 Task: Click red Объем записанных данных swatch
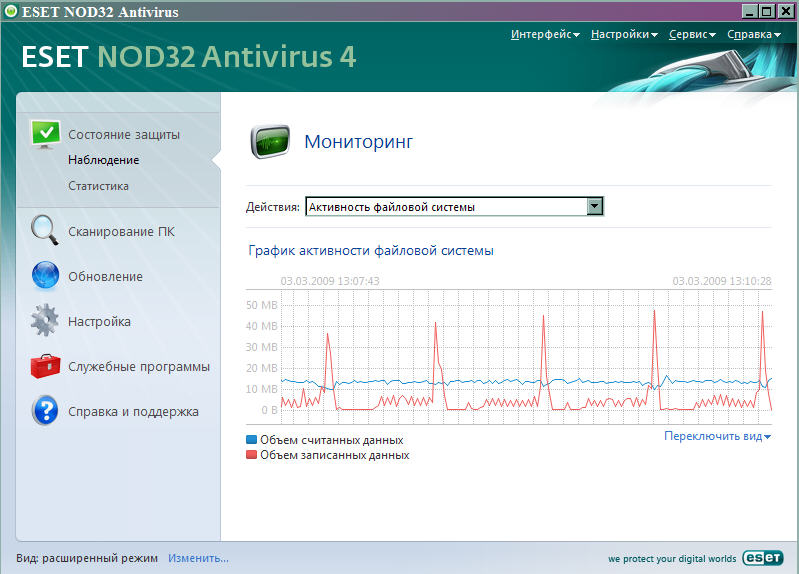point(251,455)
